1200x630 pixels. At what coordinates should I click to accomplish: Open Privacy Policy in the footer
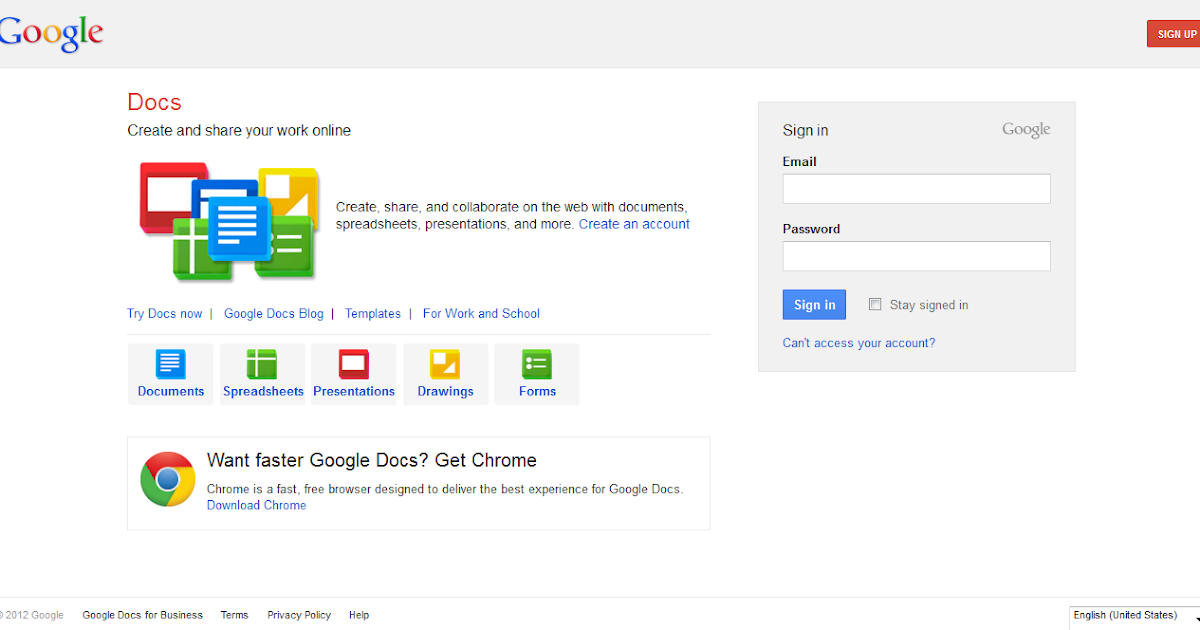pyautogui.click(x=299, y=615)
